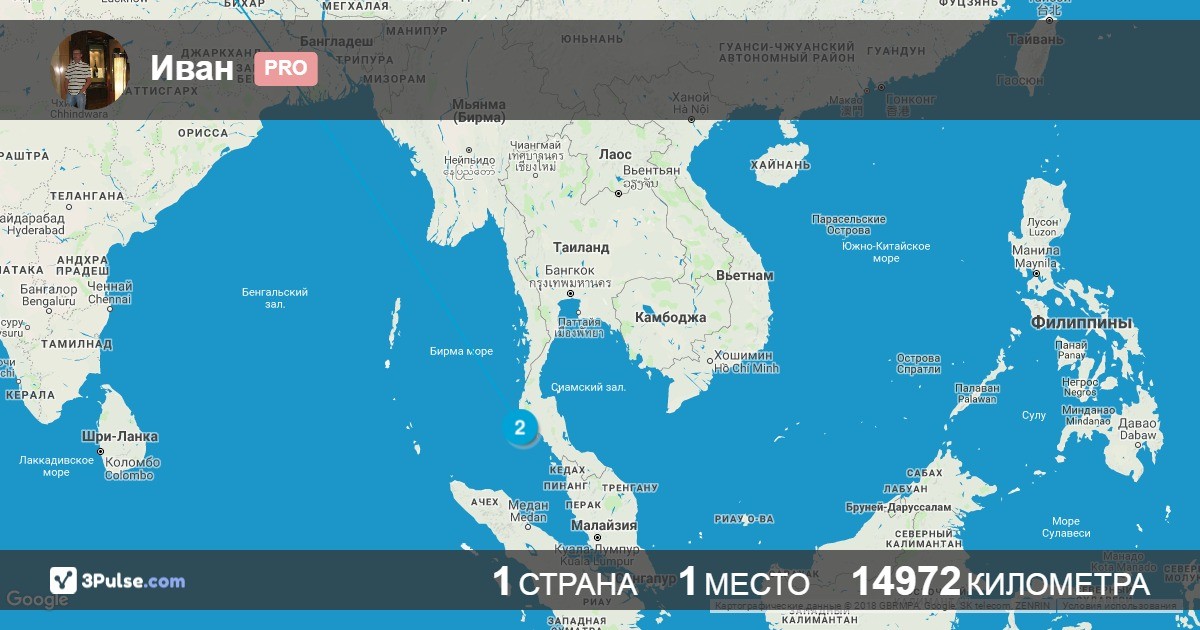The image size is (1200, 630).
Task: Click the 14972 КИЛОМЕТРА distance statistic
Action: [1000, 582]
